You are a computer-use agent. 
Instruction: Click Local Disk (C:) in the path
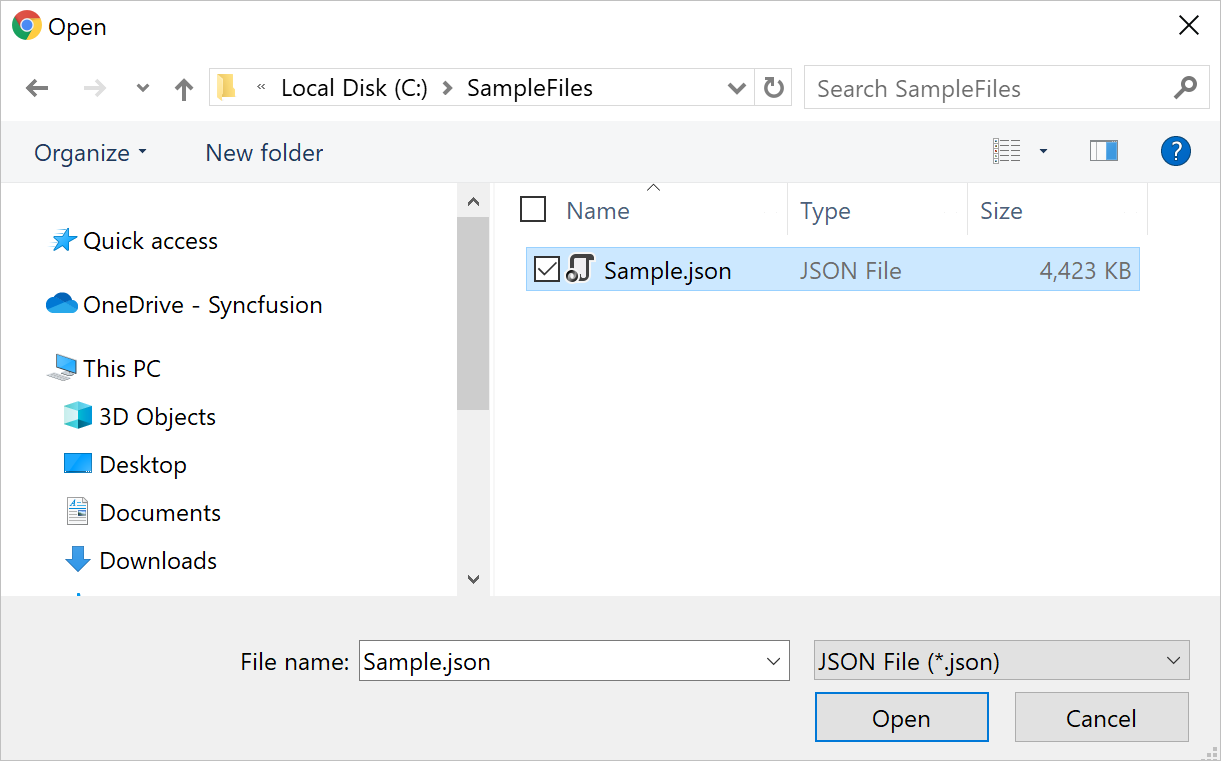(354, 88)
